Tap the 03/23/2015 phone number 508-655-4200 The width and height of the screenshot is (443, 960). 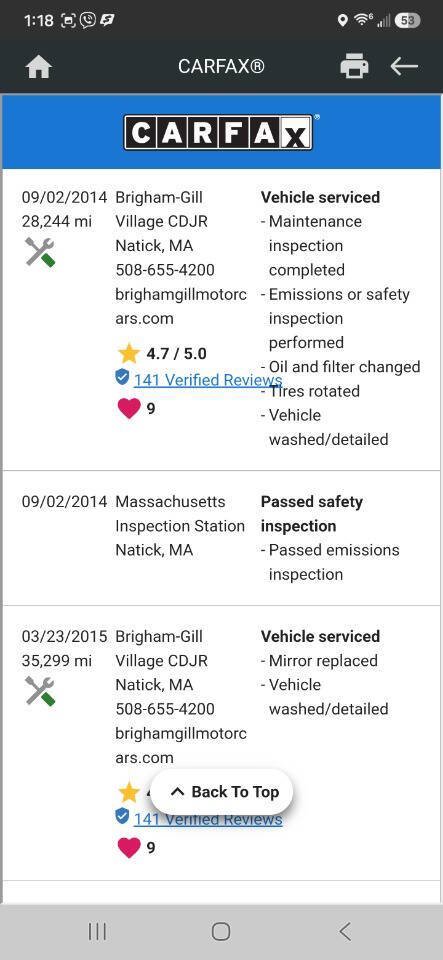(165, 709)
